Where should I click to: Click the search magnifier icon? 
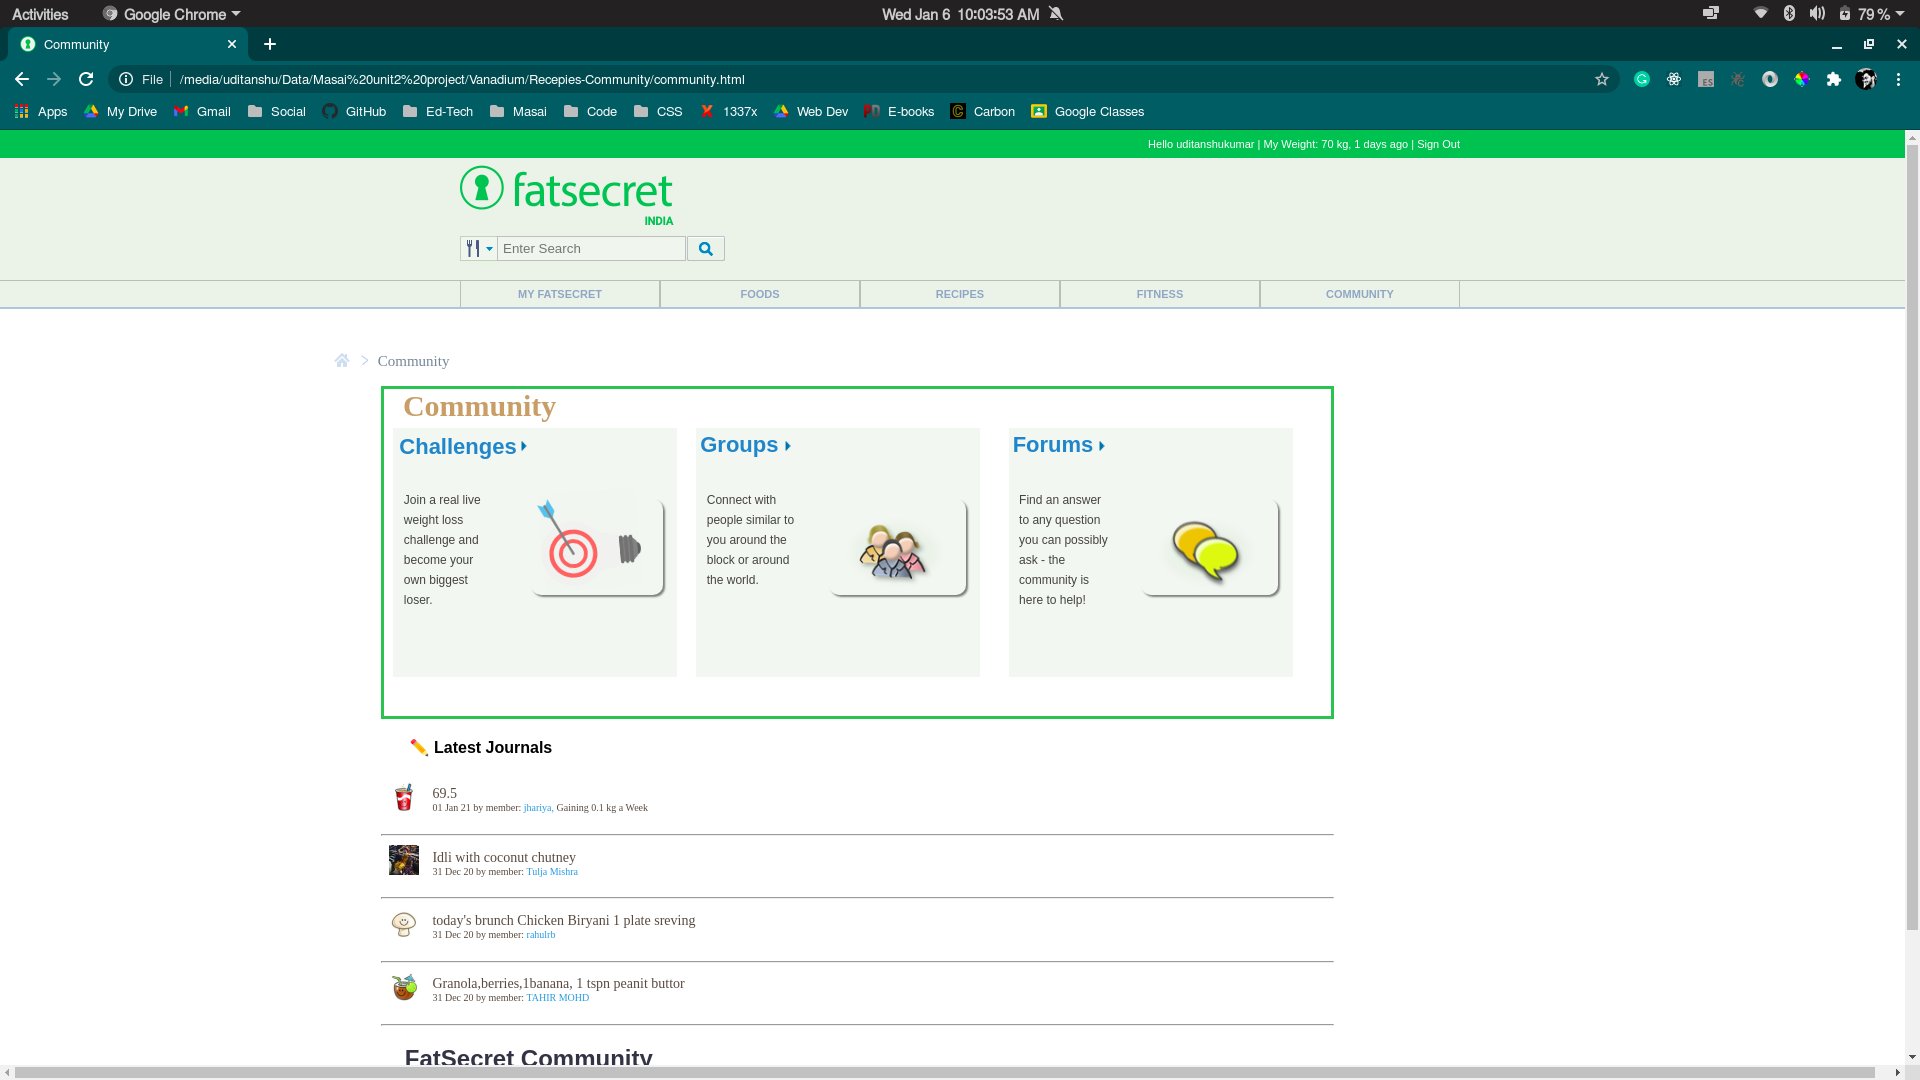pos(705,248)
